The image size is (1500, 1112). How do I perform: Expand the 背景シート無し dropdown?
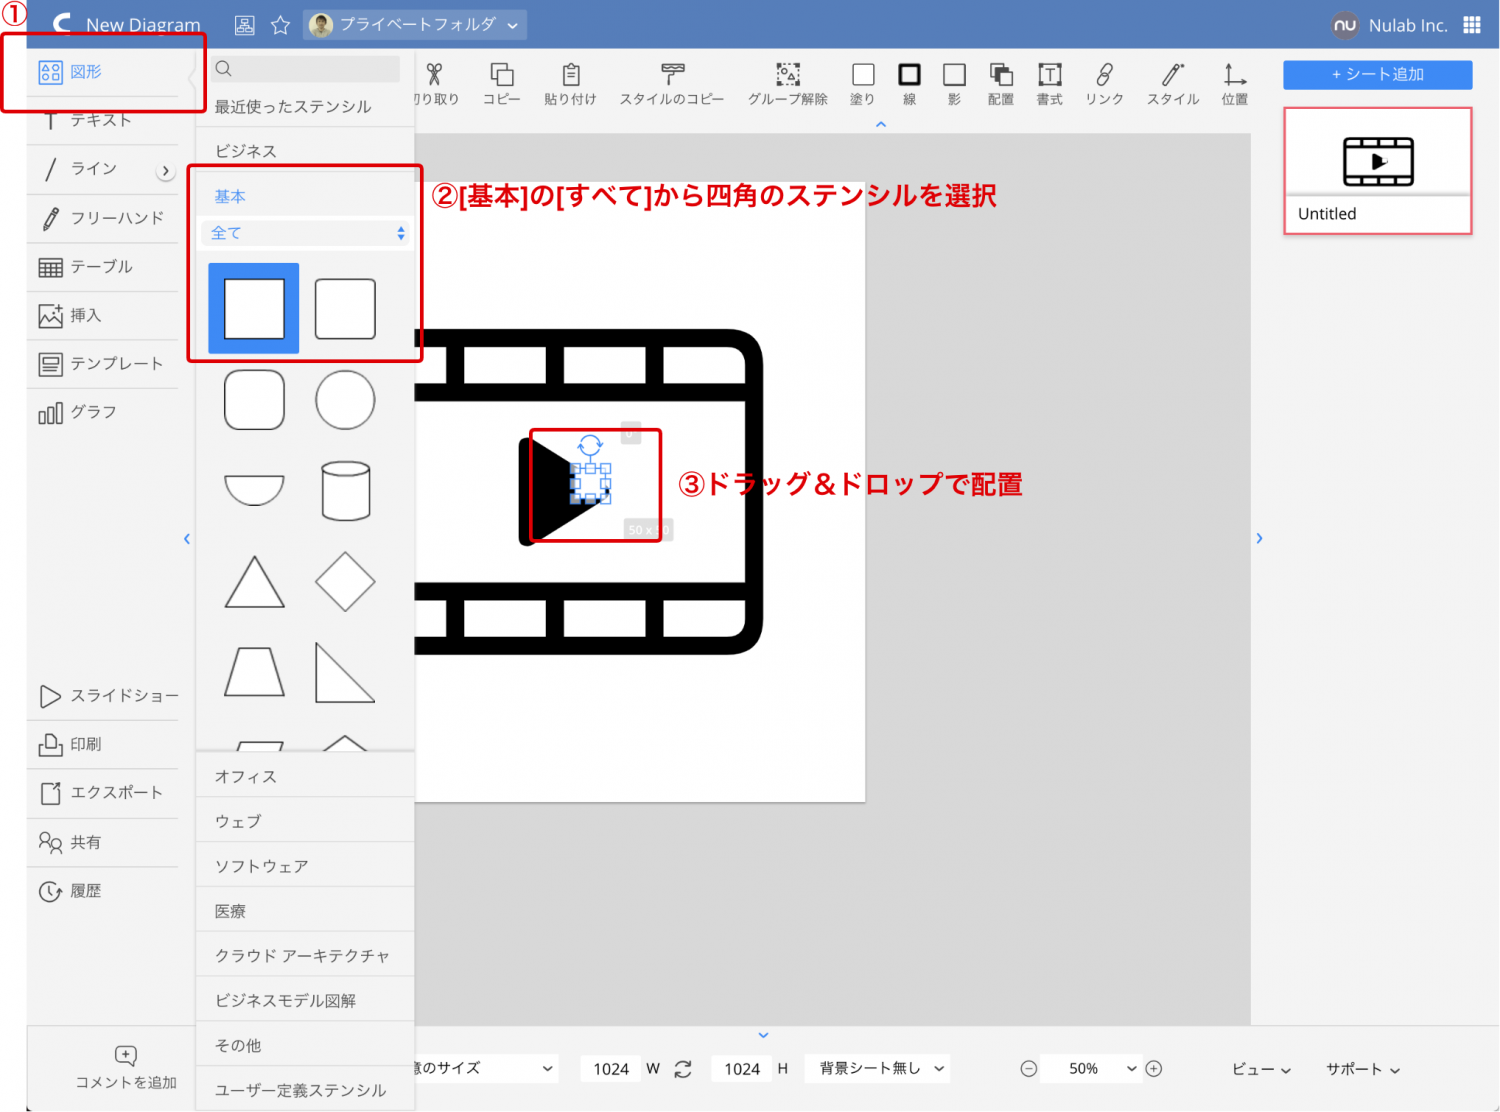pos(880,1069)
